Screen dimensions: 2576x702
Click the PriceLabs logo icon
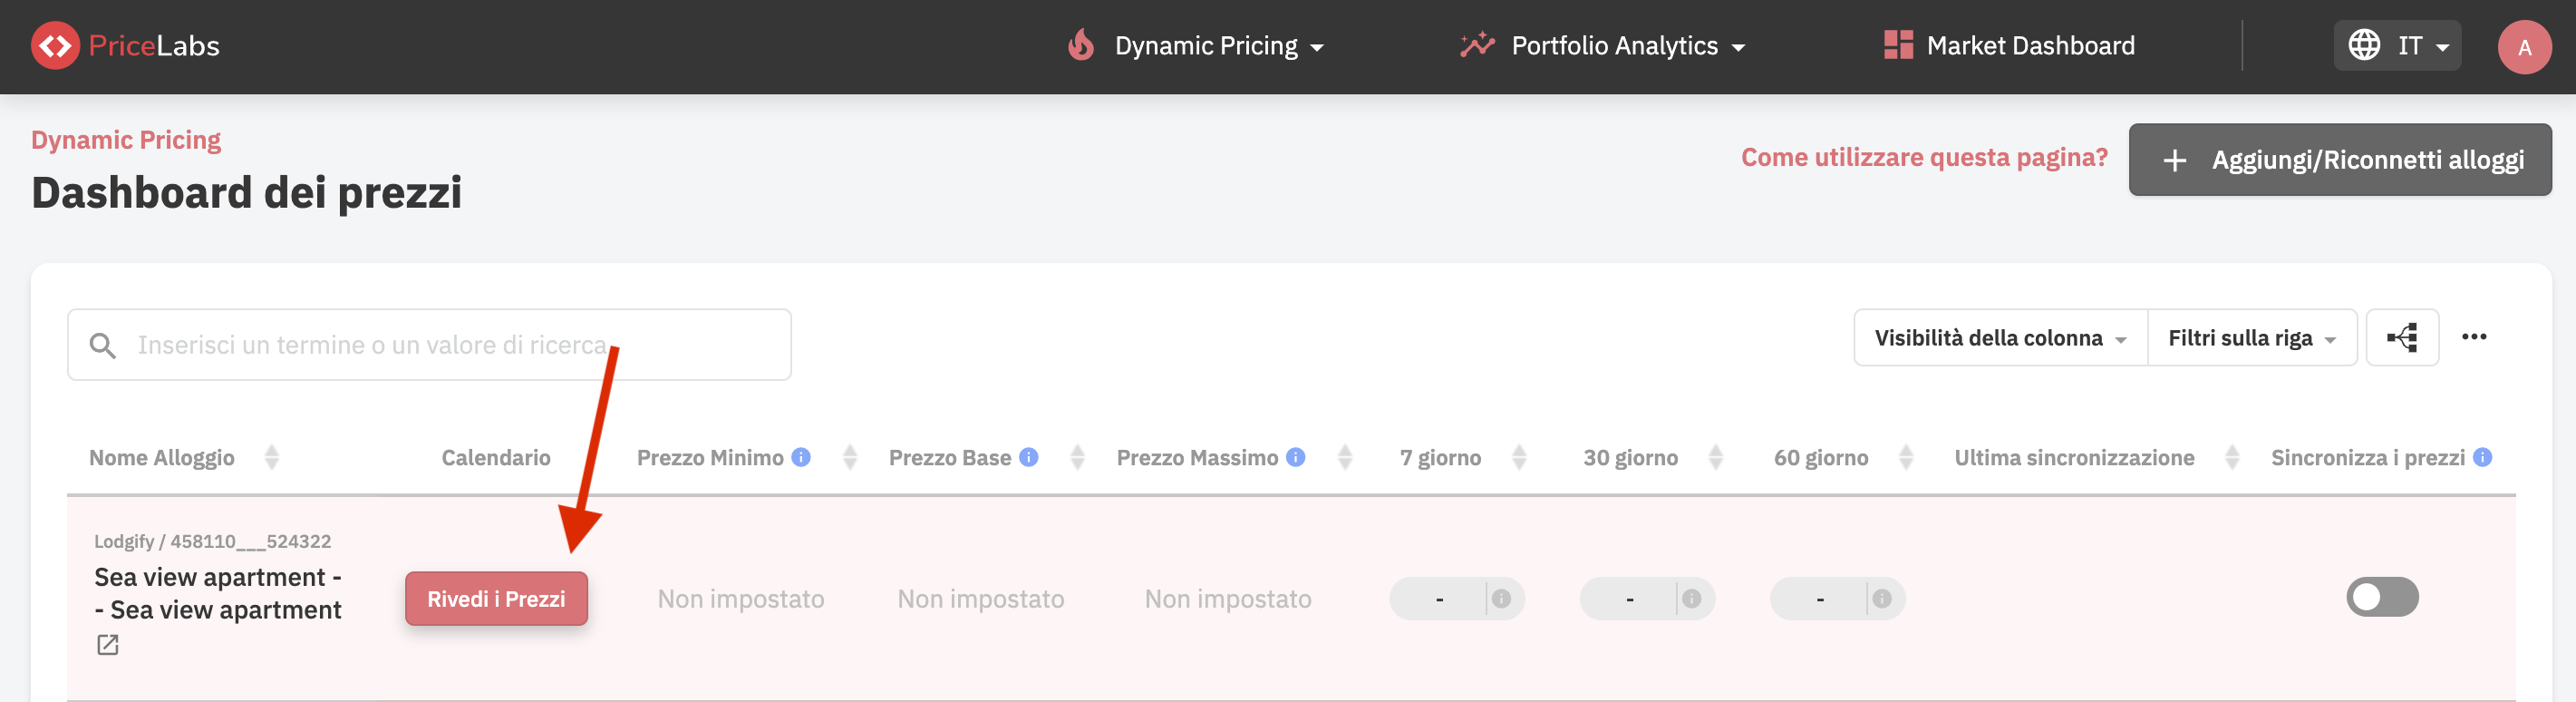pos(55,46)
